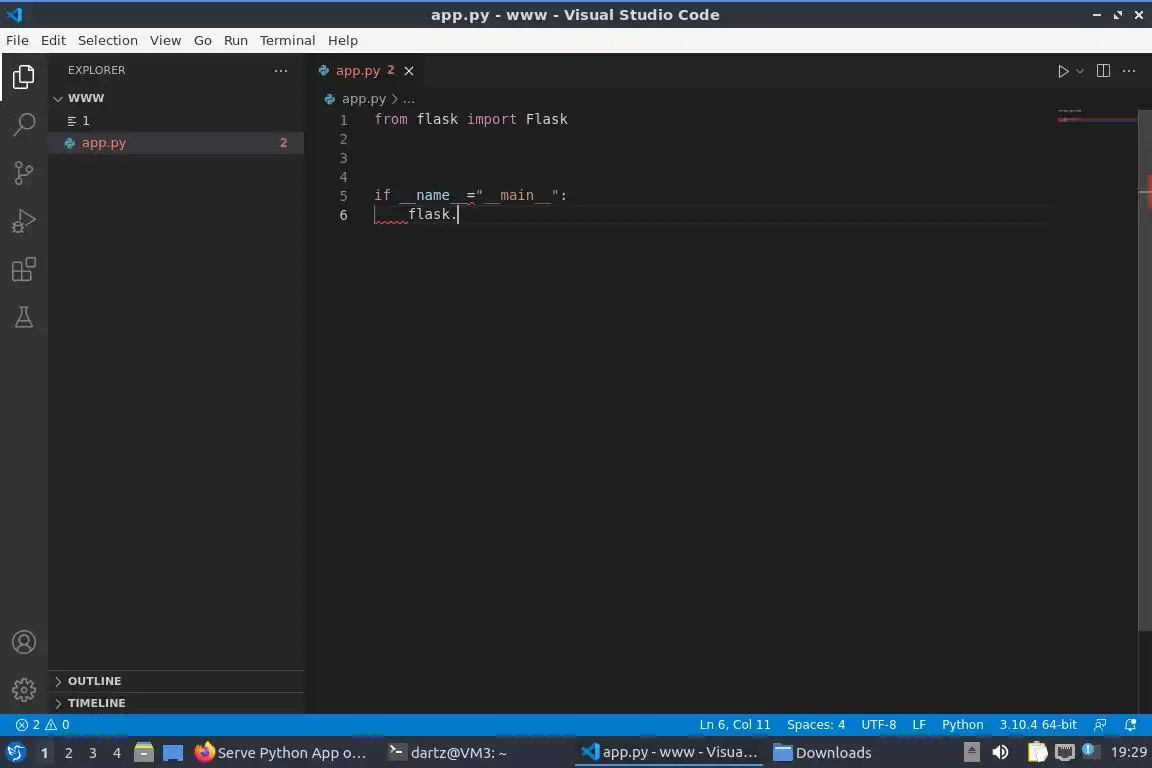Open the Extensions view

click(x=24, y=269)
